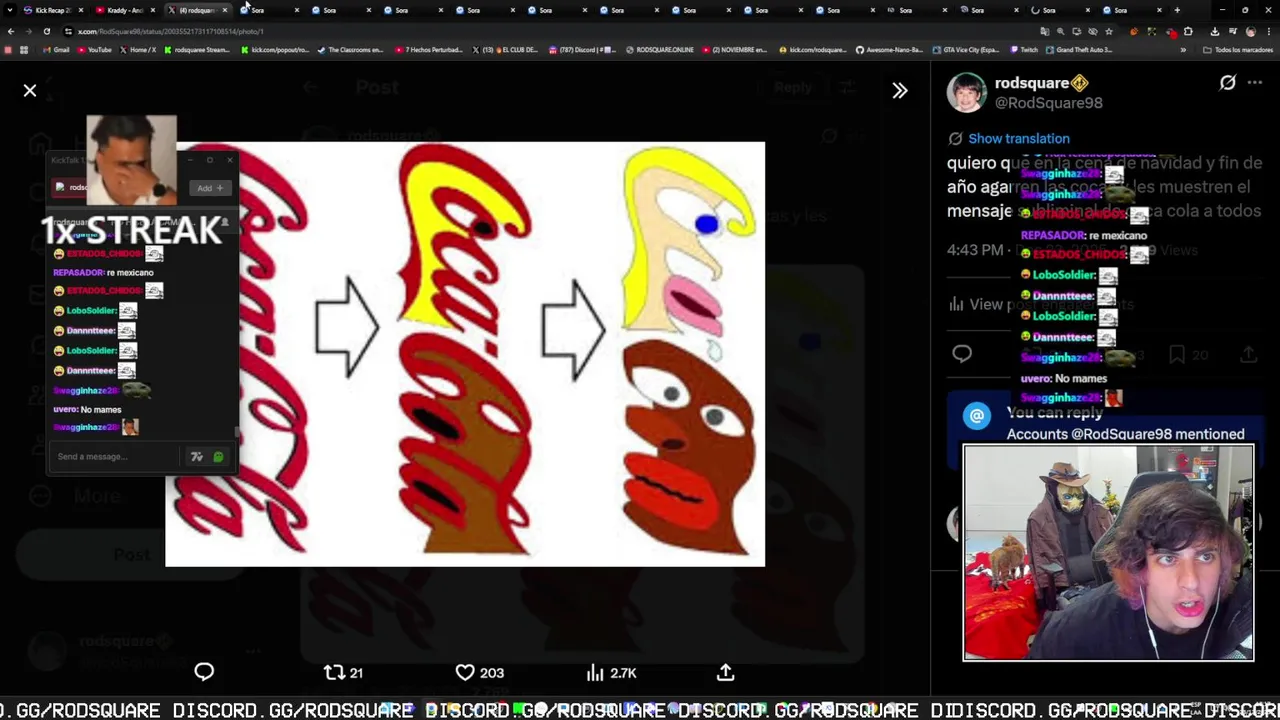Open a new browser tab with plus button
This screenshot has width=1280, height=720.
(x=1177, y=10)
